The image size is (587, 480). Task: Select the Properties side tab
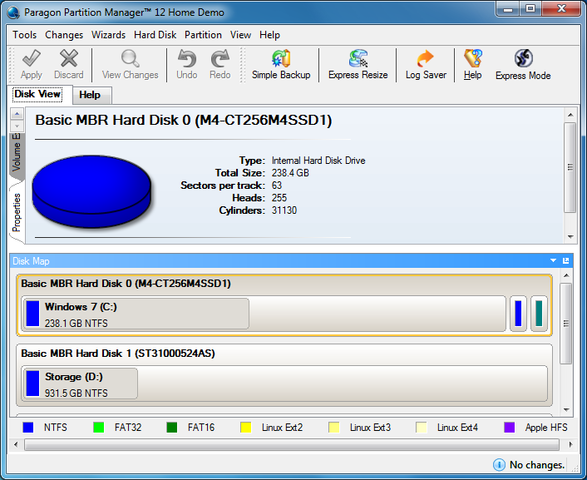[x=17, y=212]
